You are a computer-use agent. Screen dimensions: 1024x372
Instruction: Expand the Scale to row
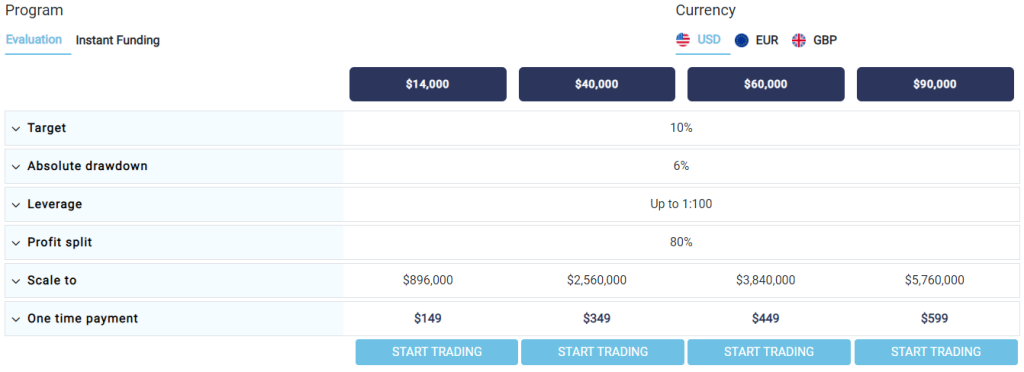(x=16, y=281)
